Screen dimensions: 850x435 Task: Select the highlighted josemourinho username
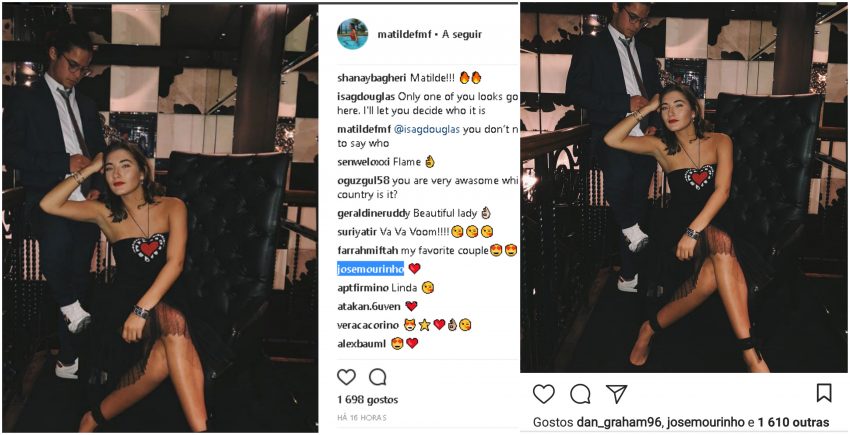[x=370, y=268]
